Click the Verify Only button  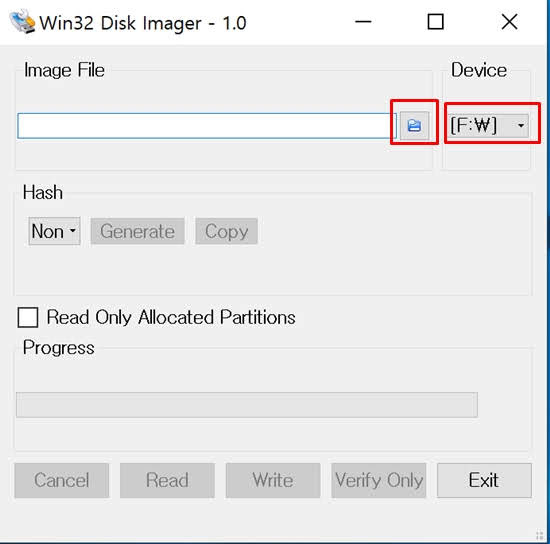pos(379,480)
